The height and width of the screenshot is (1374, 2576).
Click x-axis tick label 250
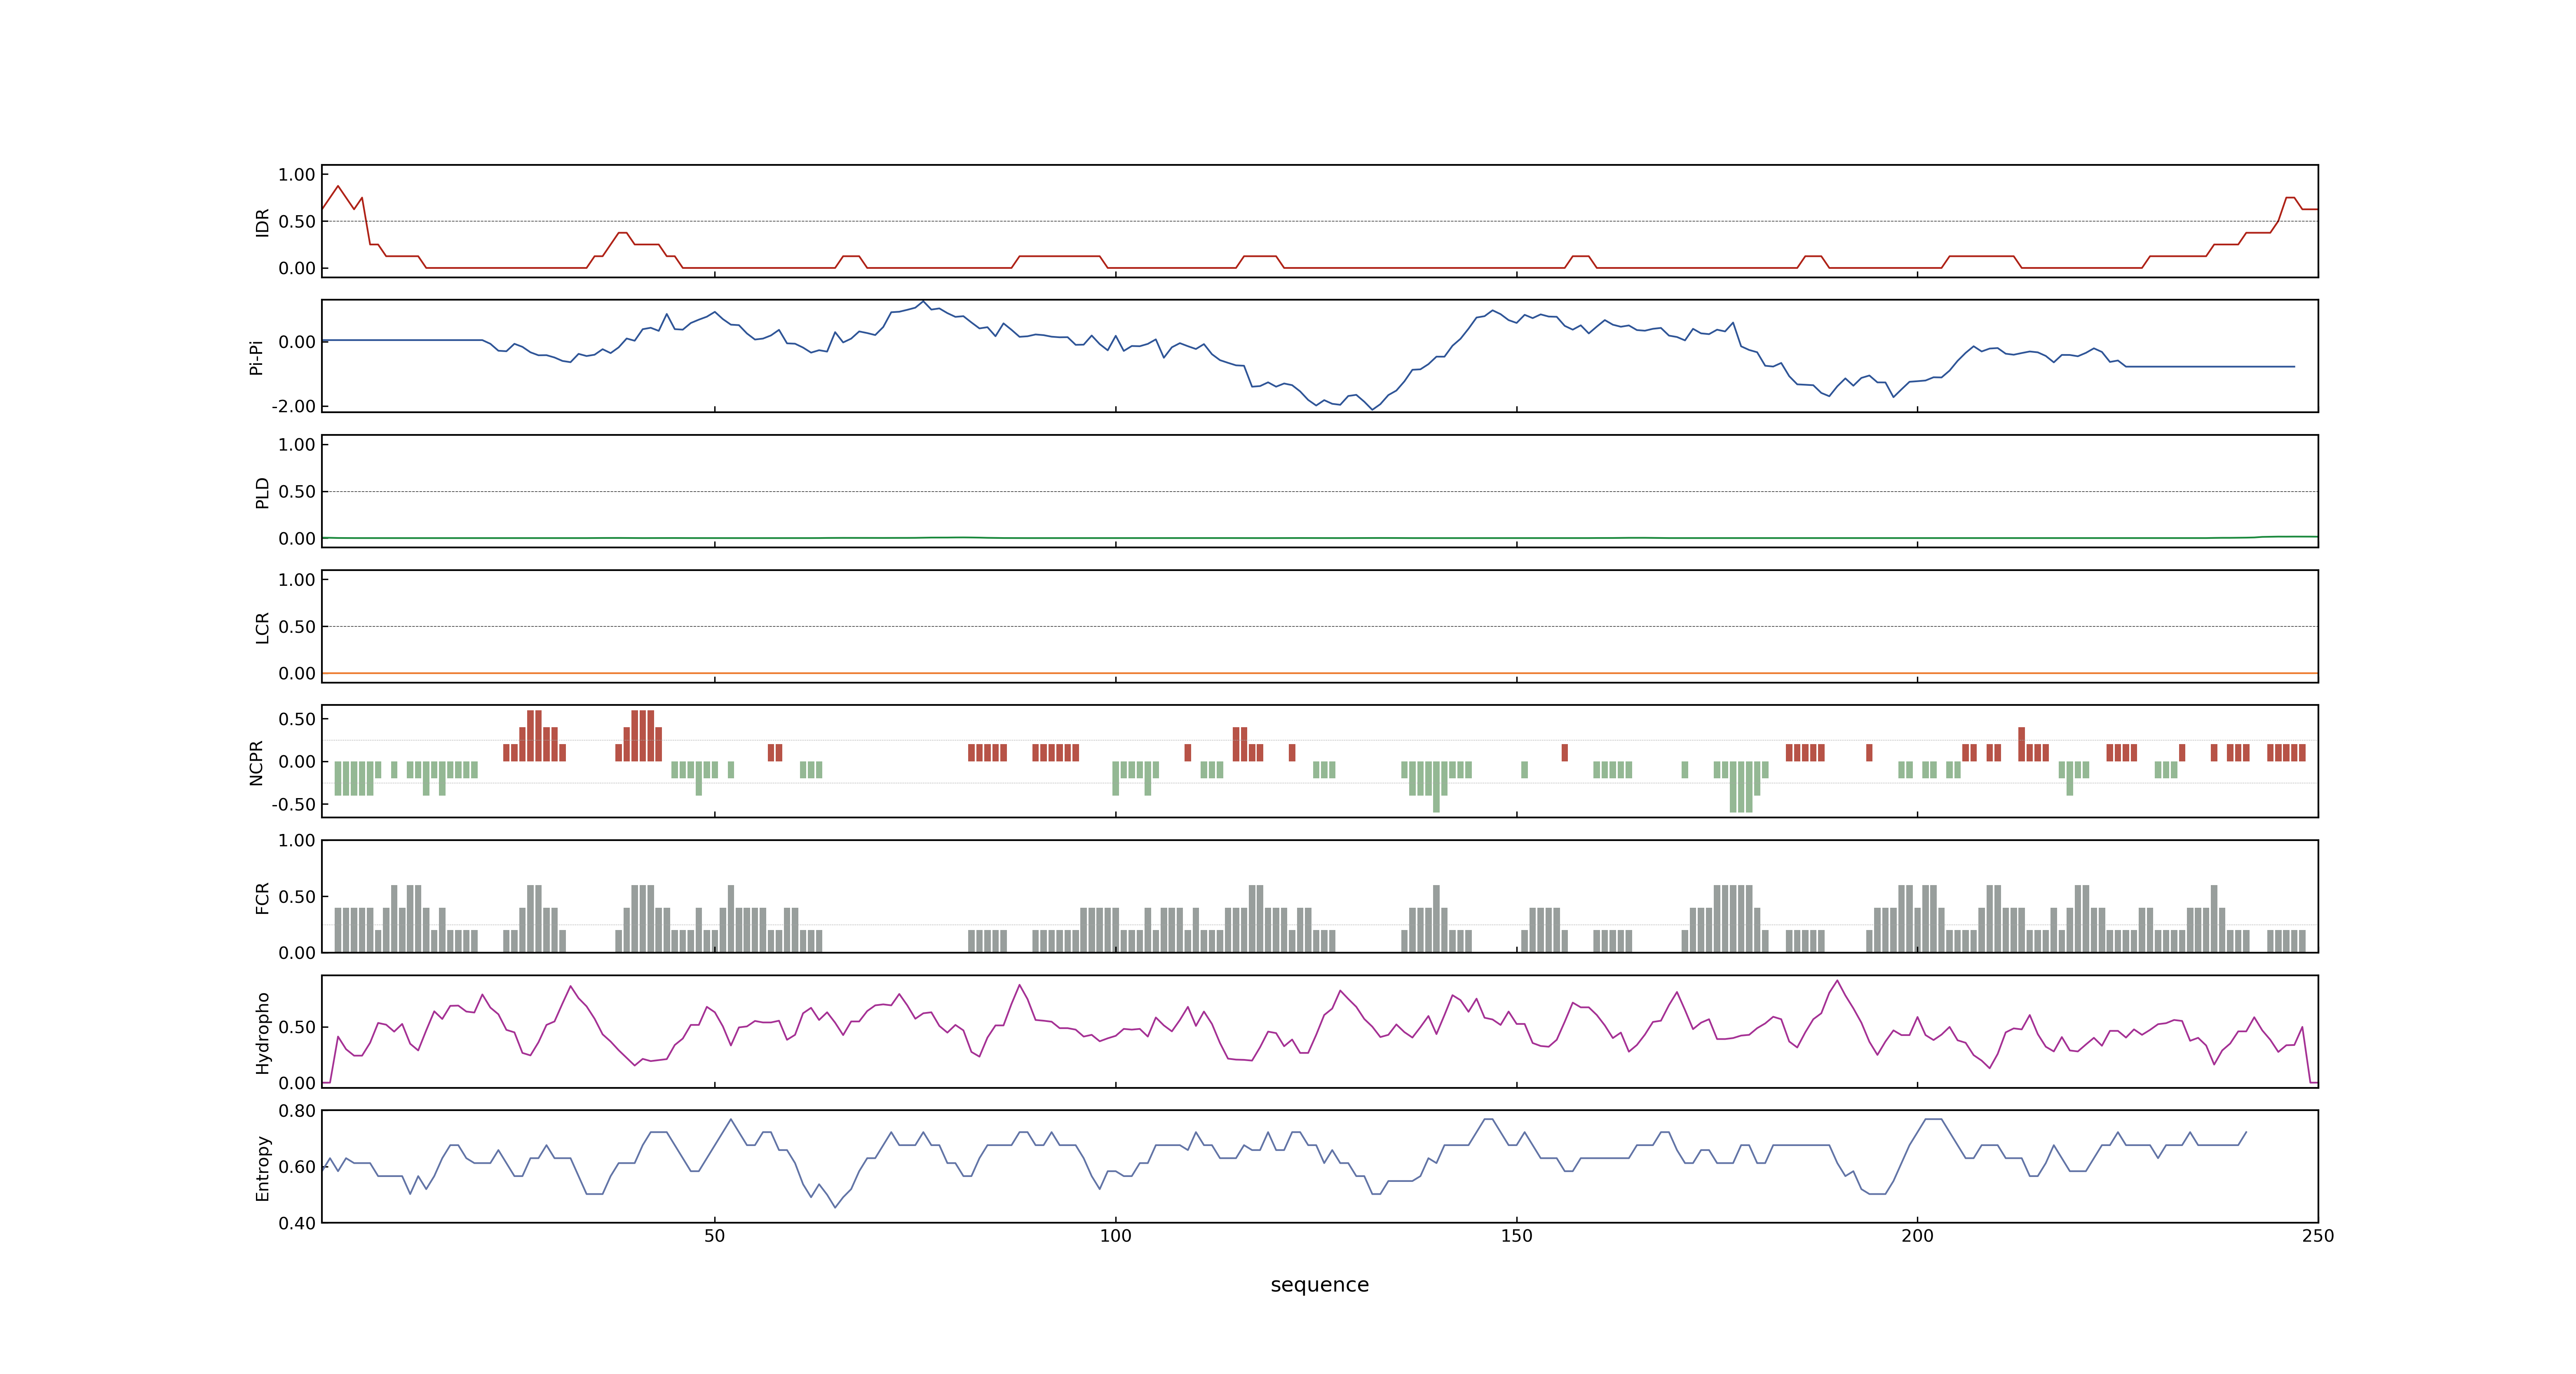tap(2317, 1236)
